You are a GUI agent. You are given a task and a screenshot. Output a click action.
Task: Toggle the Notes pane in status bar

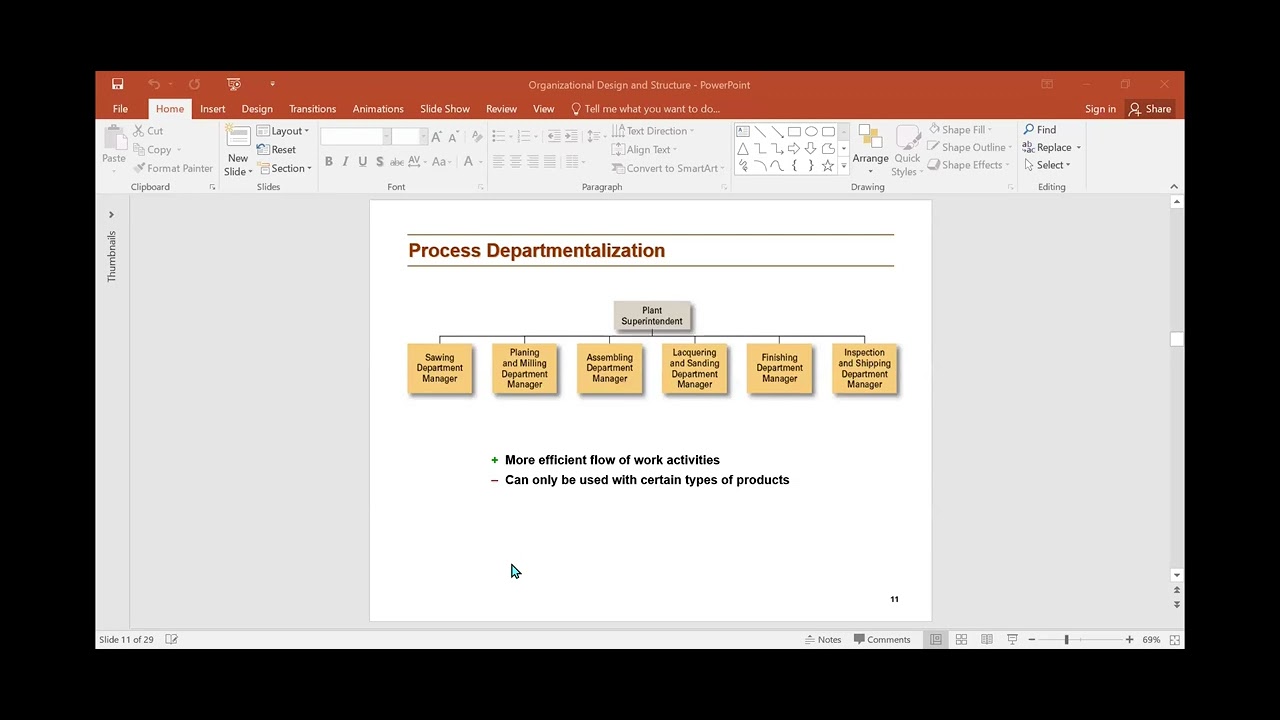823,640
